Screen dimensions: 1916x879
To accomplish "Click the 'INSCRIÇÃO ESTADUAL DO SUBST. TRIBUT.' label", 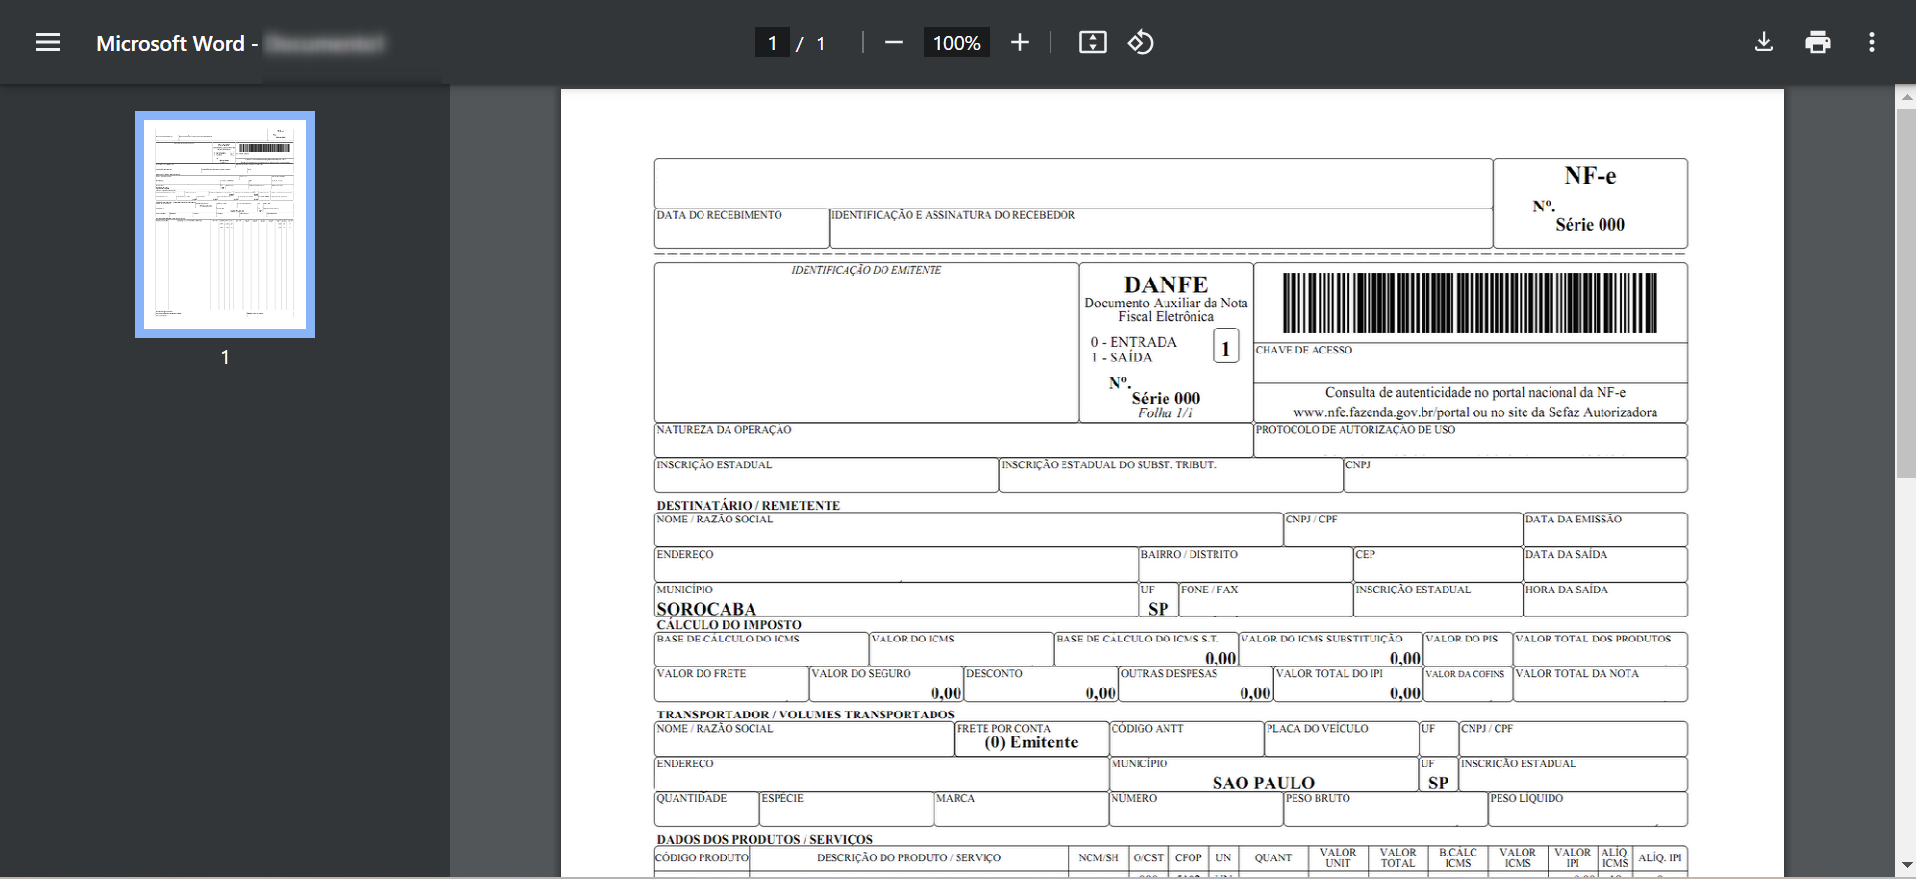I will click(1109, 465).
